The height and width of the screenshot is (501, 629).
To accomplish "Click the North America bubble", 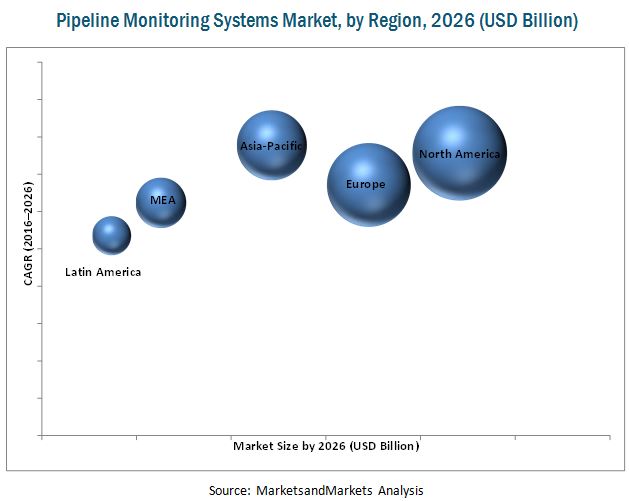I will pyautogui.click(x=459, y=153).
